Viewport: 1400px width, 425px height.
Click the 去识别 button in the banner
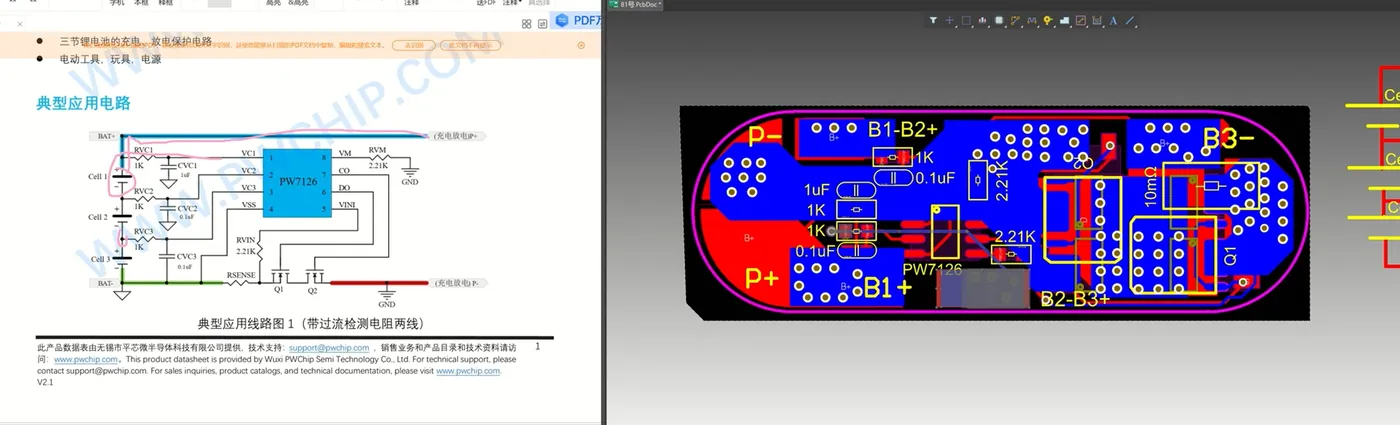[414, 45]
